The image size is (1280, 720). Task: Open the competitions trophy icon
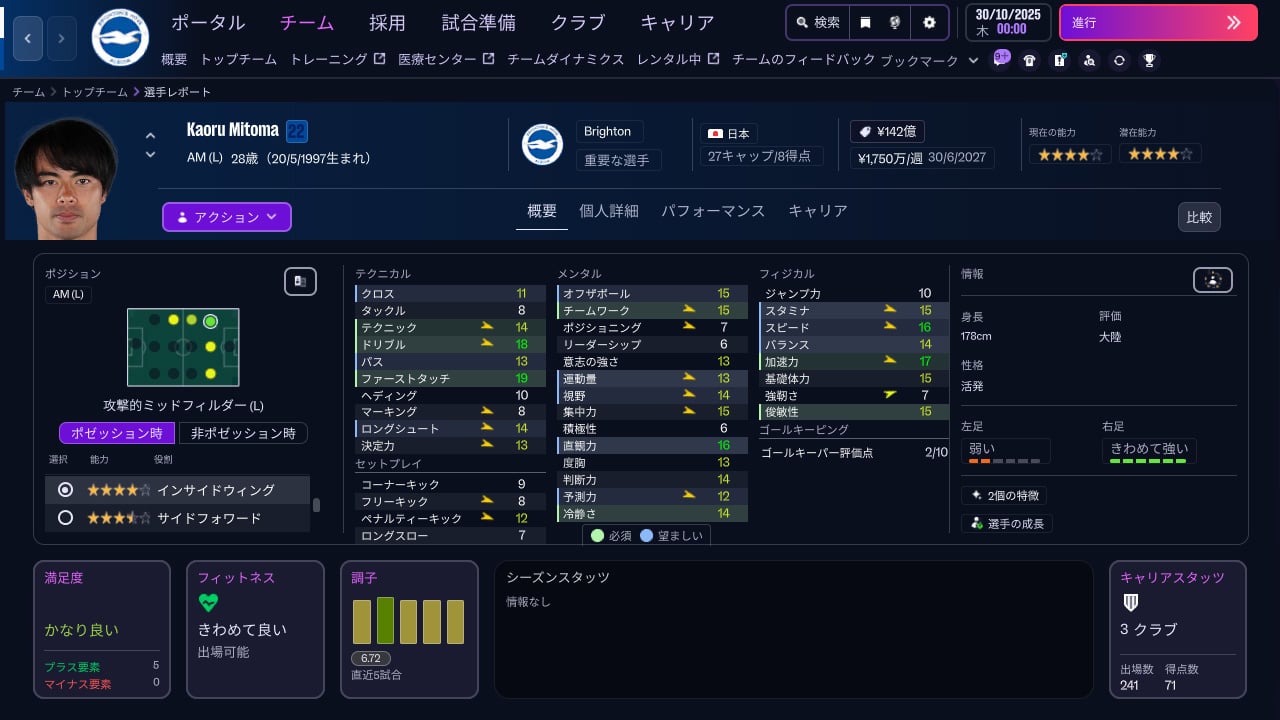[1148, 60]
